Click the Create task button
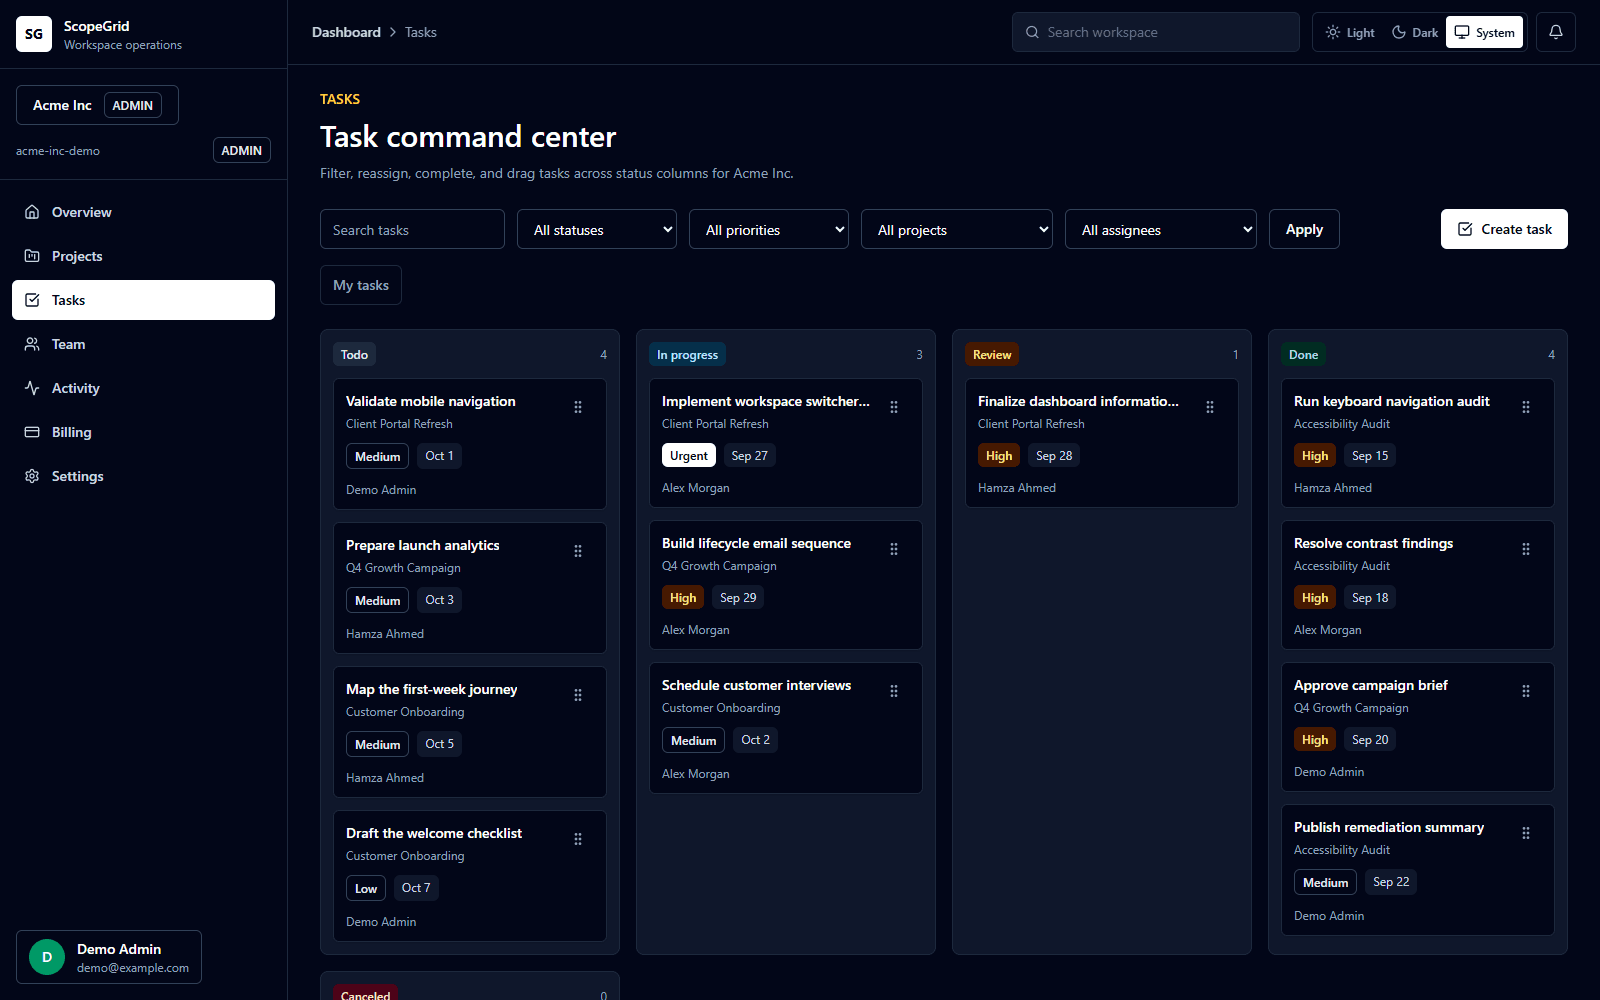This screenshot has height=1000, width=1600. point(1504,229)
